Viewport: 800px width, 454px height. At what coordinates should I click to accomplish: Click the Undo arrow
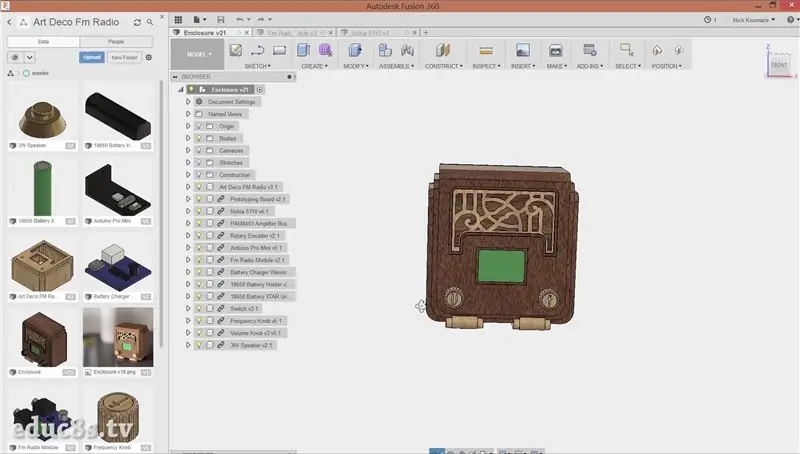[x=240, y=20]
